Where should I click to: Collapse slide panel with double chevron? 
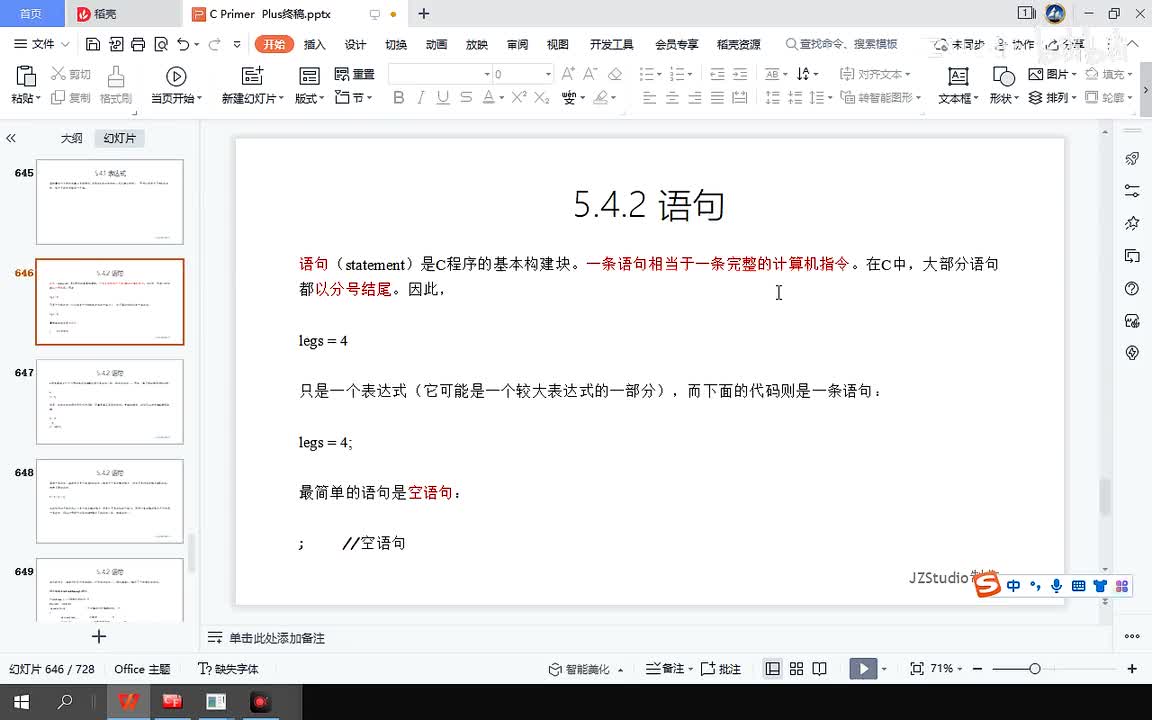tap(10, 138)
